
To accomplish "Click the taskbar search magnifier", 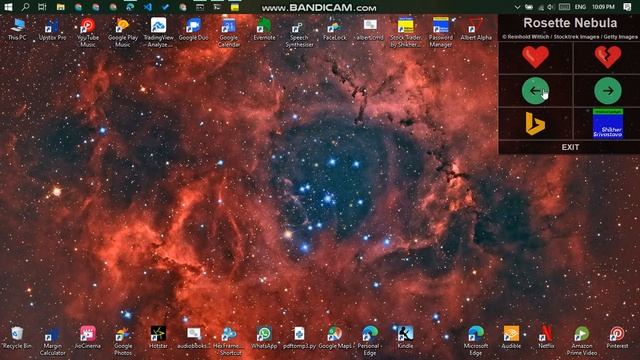I will 25,7.
